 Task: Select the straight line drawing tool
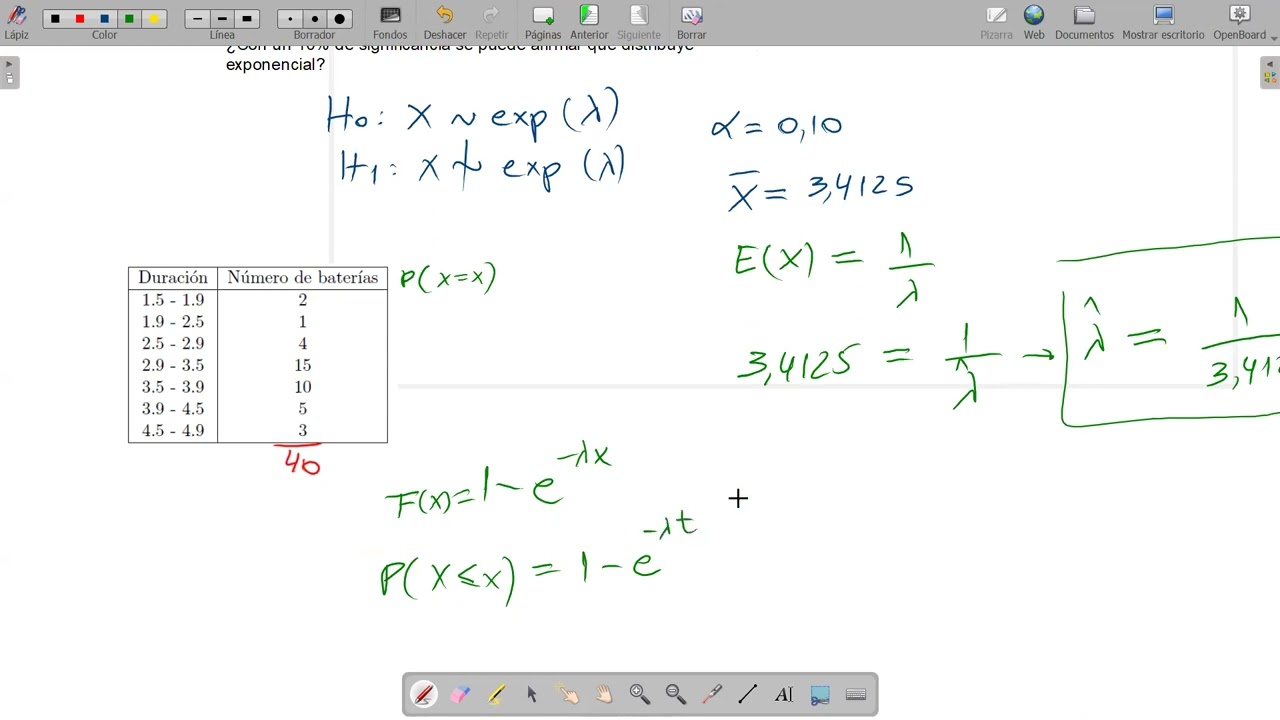coord(748,694)
